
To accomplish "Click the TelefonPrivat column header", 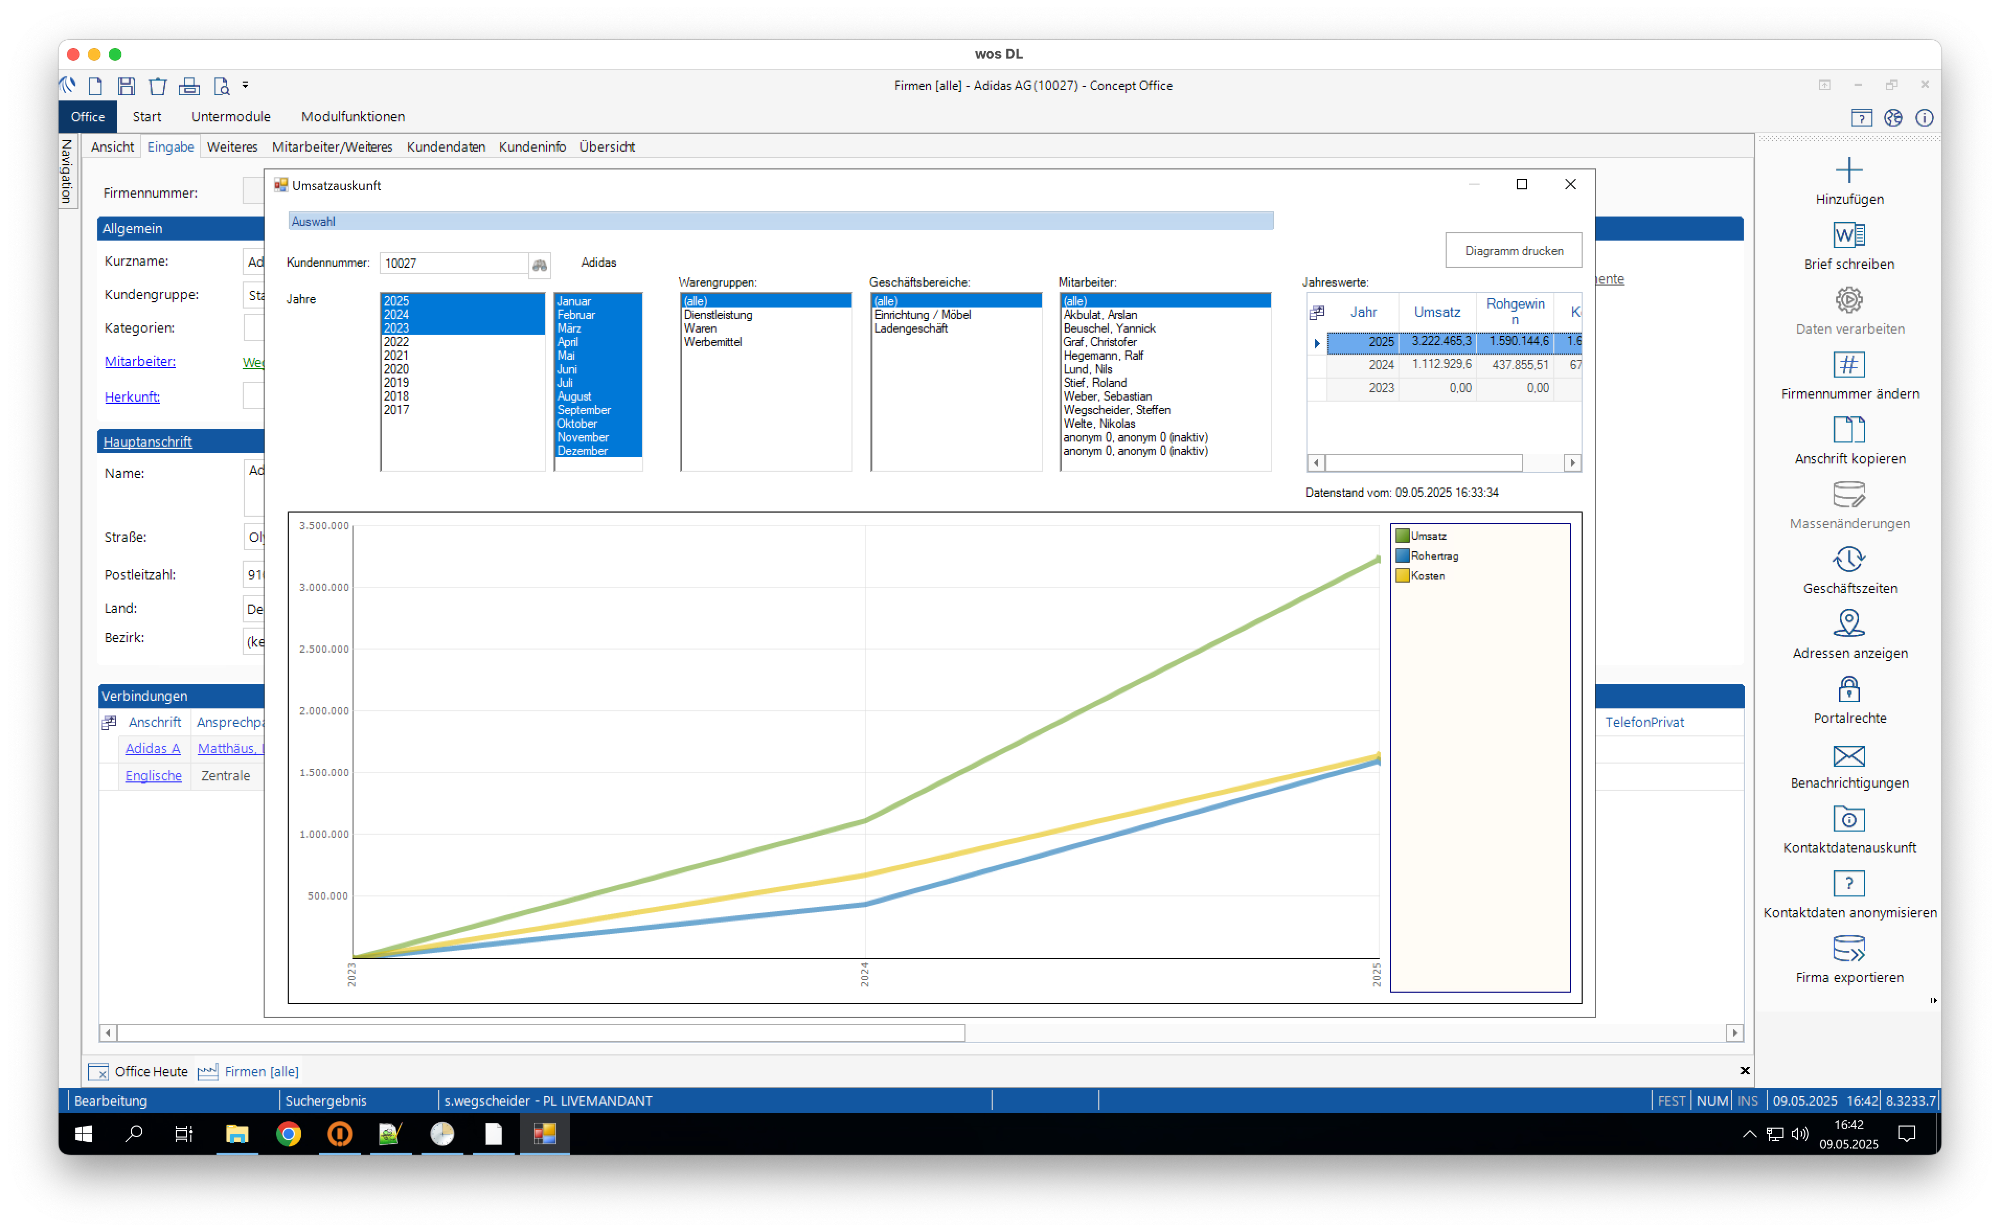I will (x=1645, y=723).
